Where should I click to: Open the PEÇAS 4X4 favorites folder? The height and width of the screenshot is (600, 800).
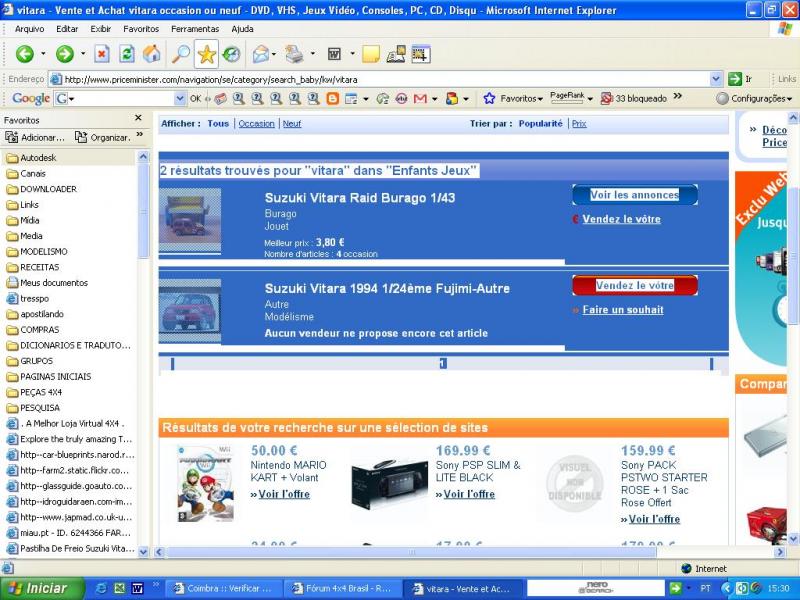[x=41, y=392]
